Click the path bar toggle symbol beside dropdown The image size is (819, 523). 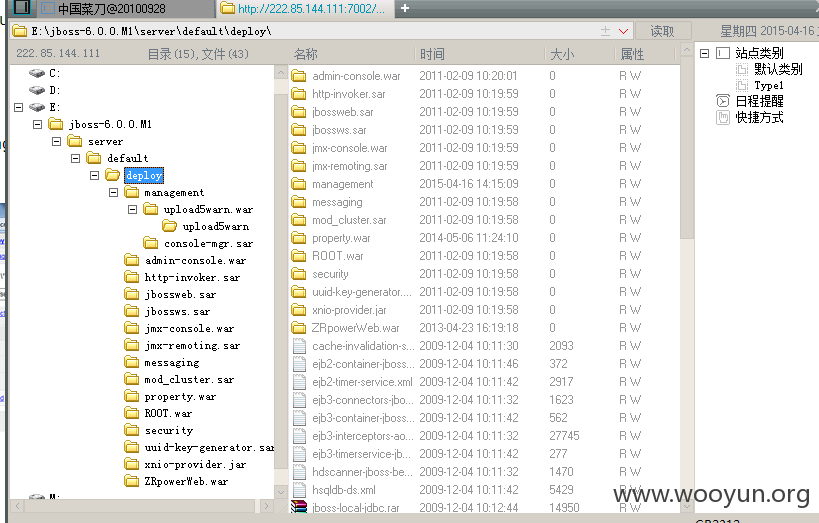coord(605,31)
